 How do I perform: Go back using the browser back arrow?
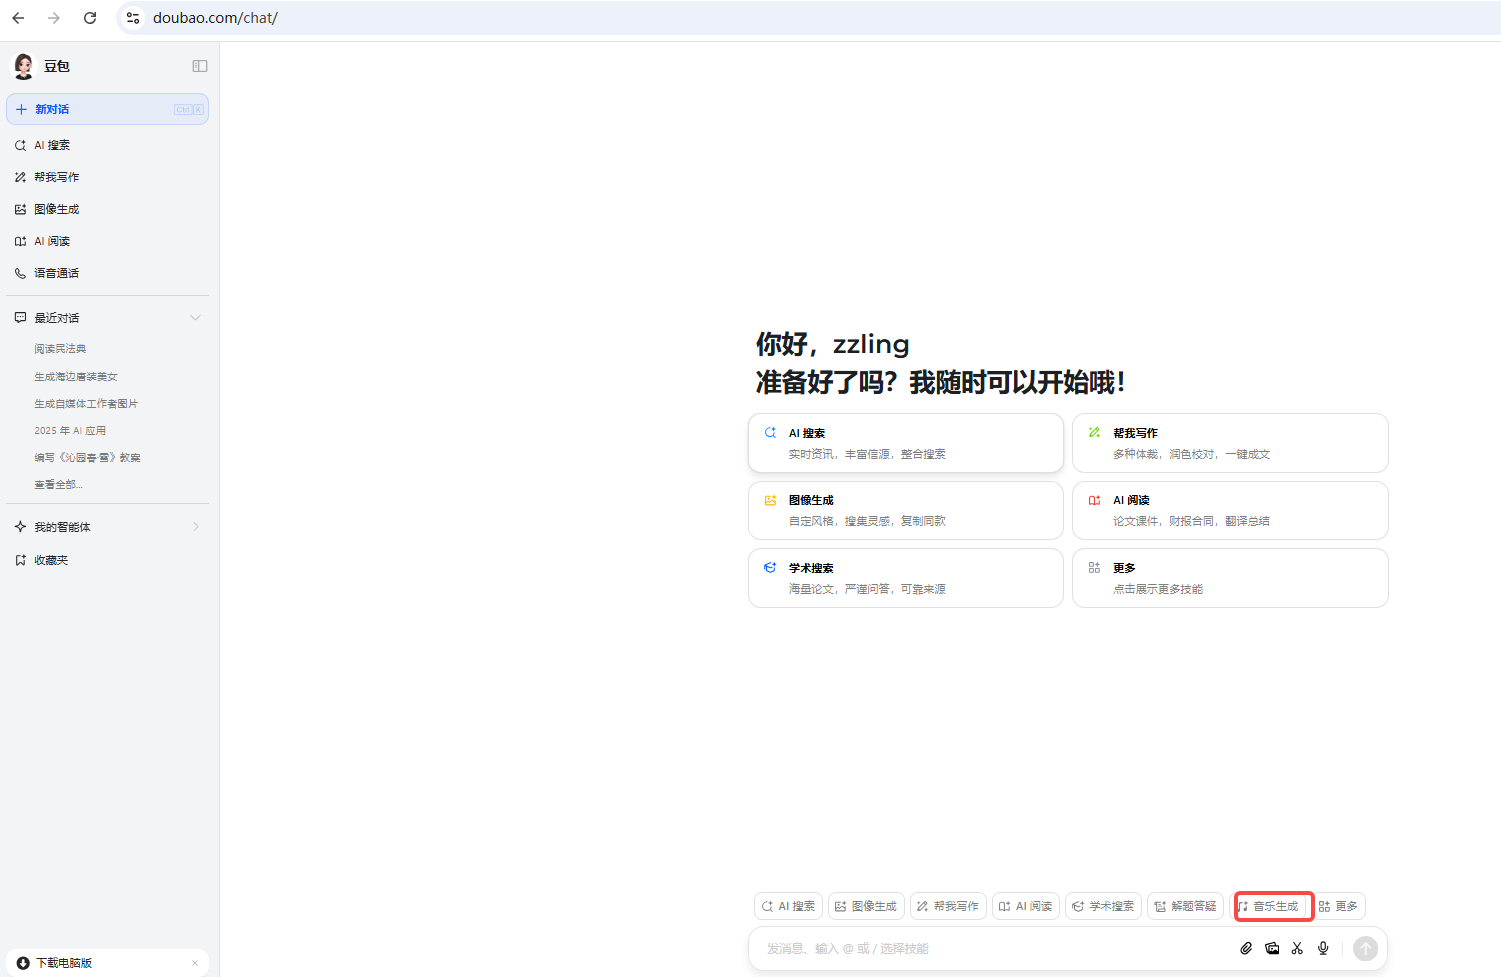18,18
